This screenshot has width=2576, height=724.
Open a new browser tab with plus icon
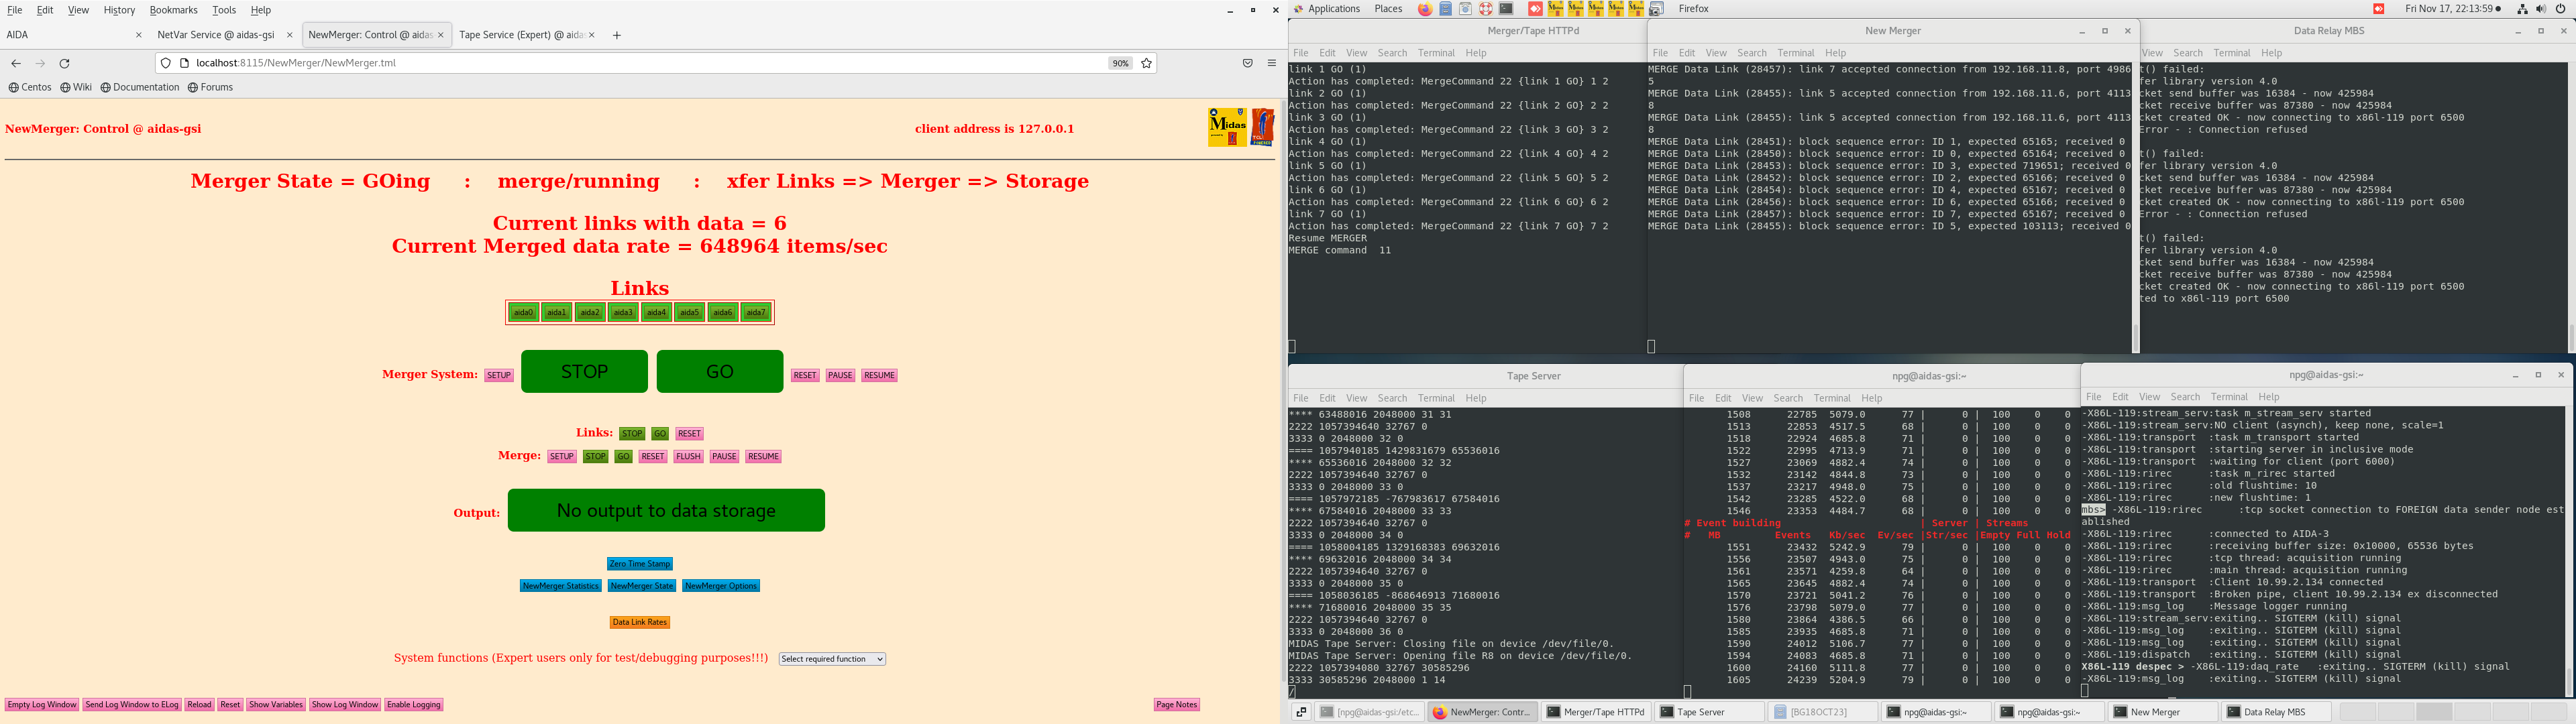[x=617, y=35]
